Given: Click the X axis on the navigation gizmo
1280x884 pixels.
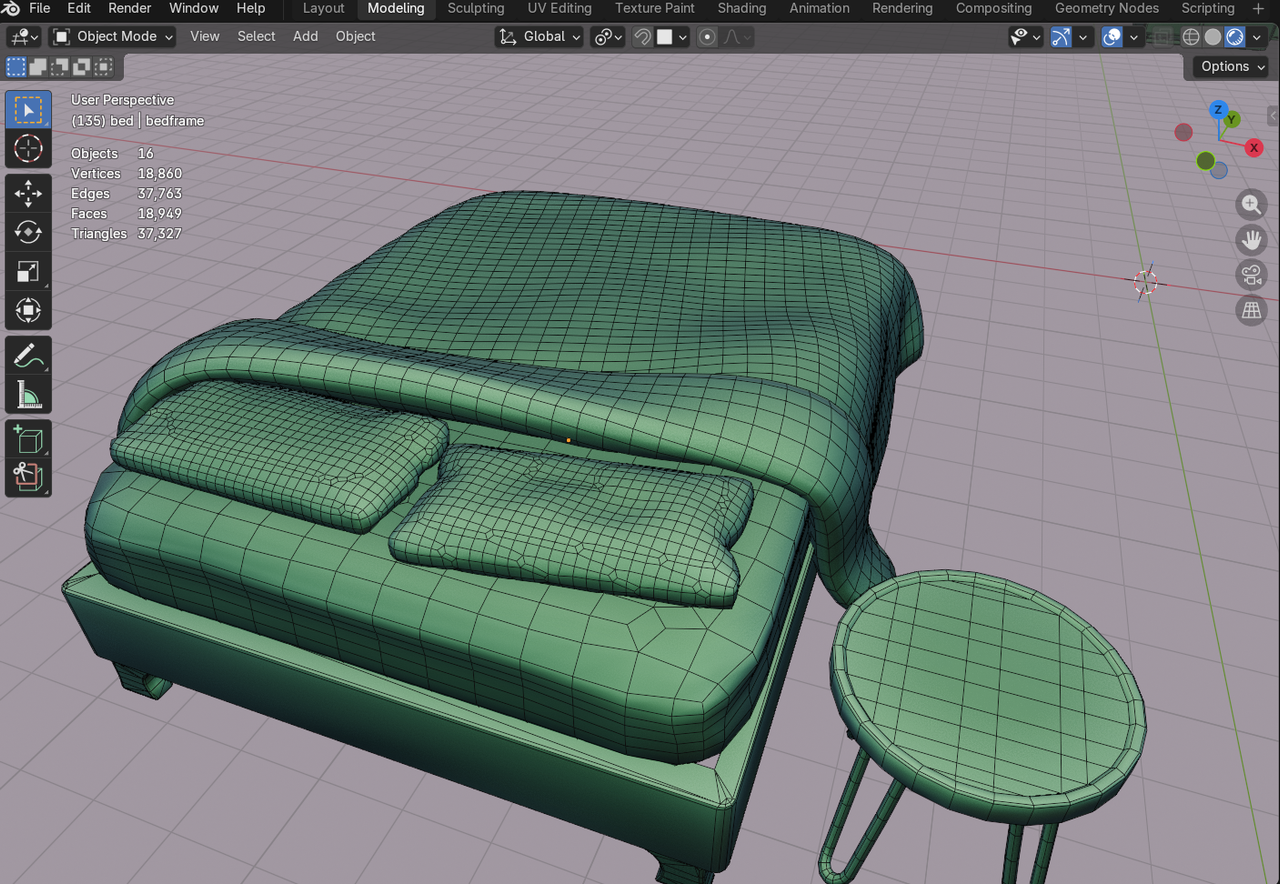Looking at the screenshot, I should click(1253, 148).
